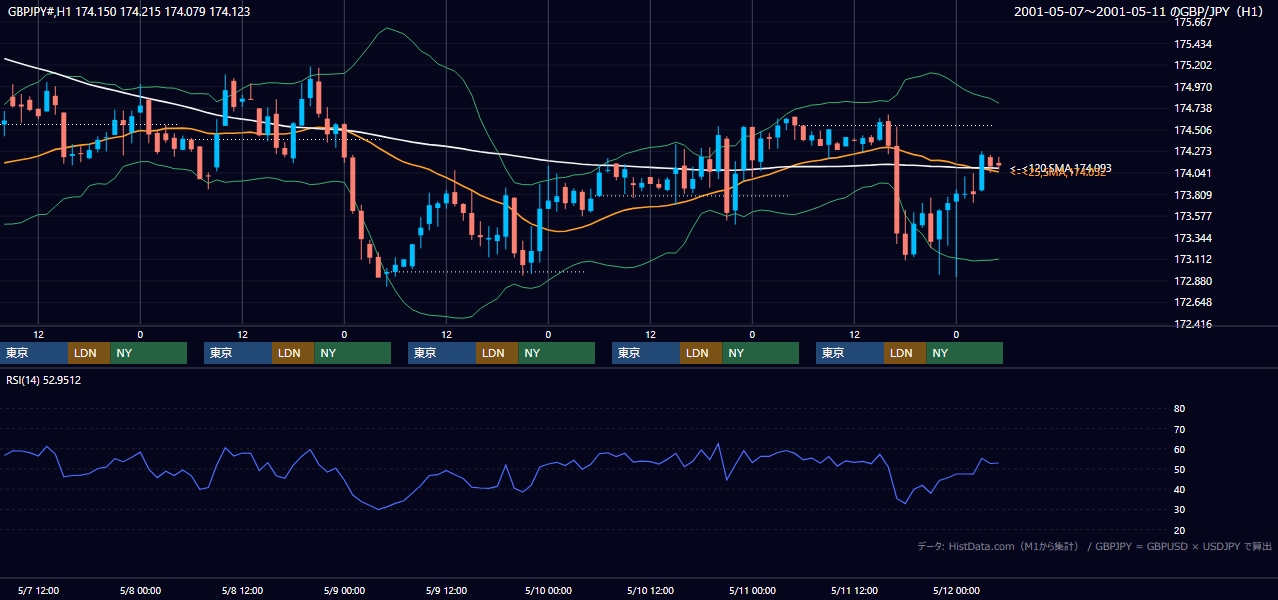Image resolution: width=1278 pixels, height=600 pixels.
Task: Select the 173.577 price axis label
Action: (1193, 216)
